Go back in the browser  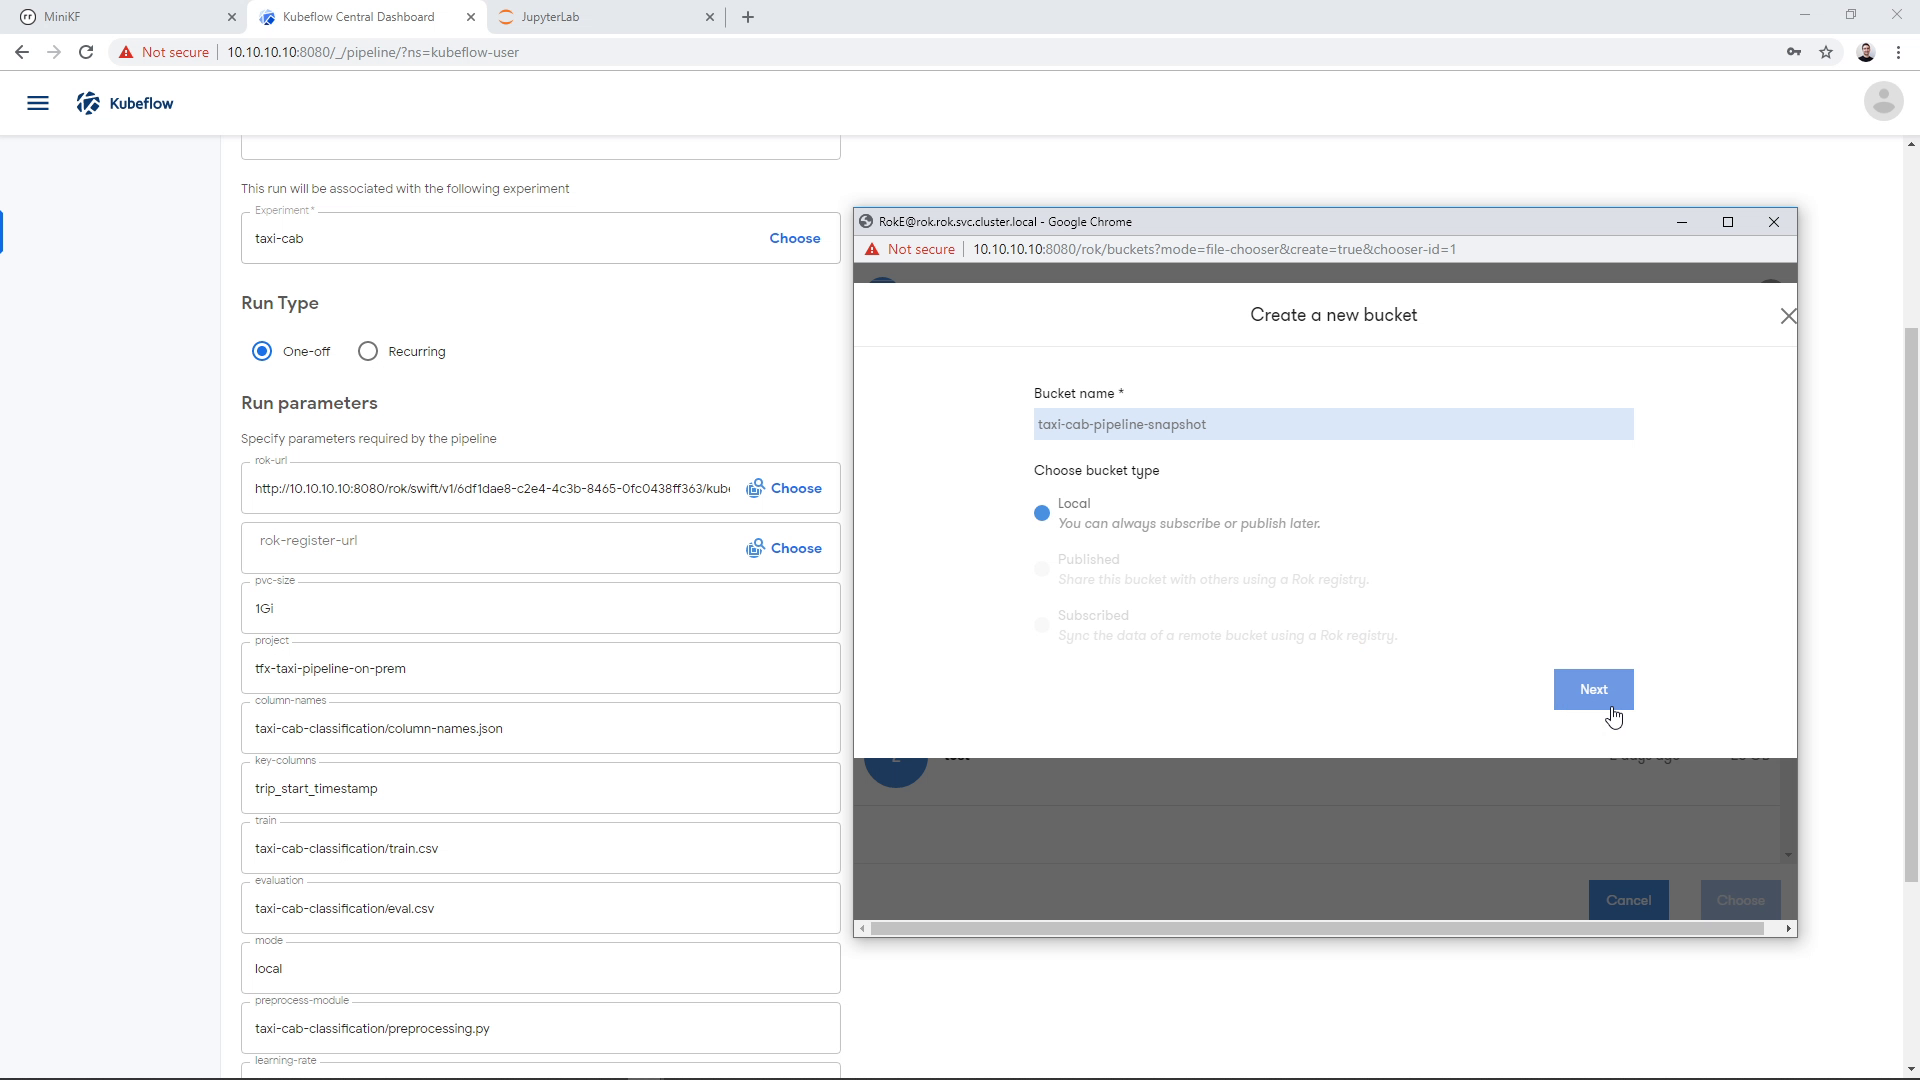point(21,52)
